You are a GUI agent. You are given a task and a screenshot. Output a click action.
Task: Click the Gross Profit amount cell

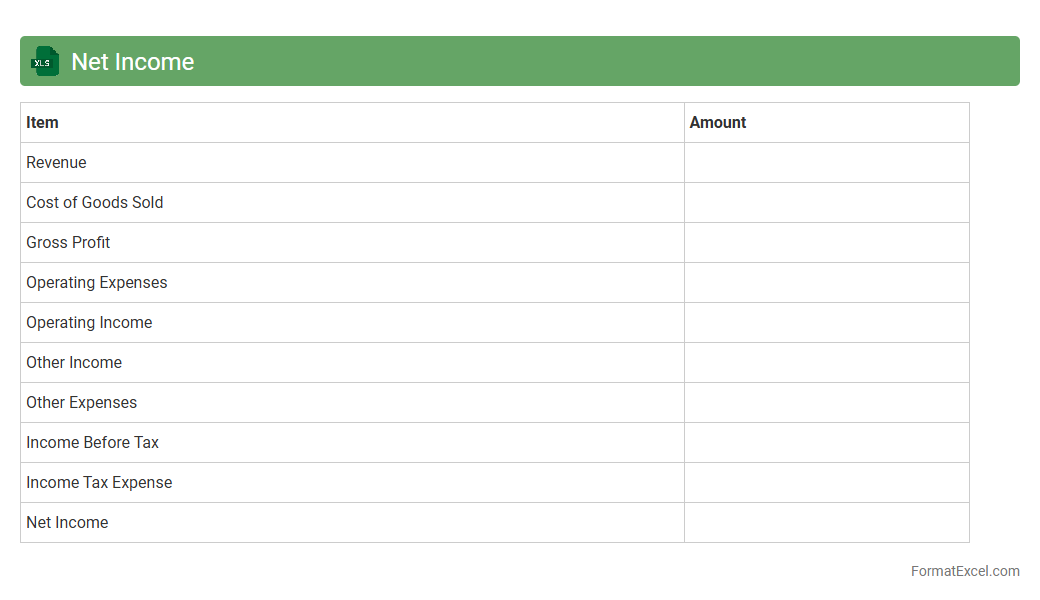pos(826,242)
